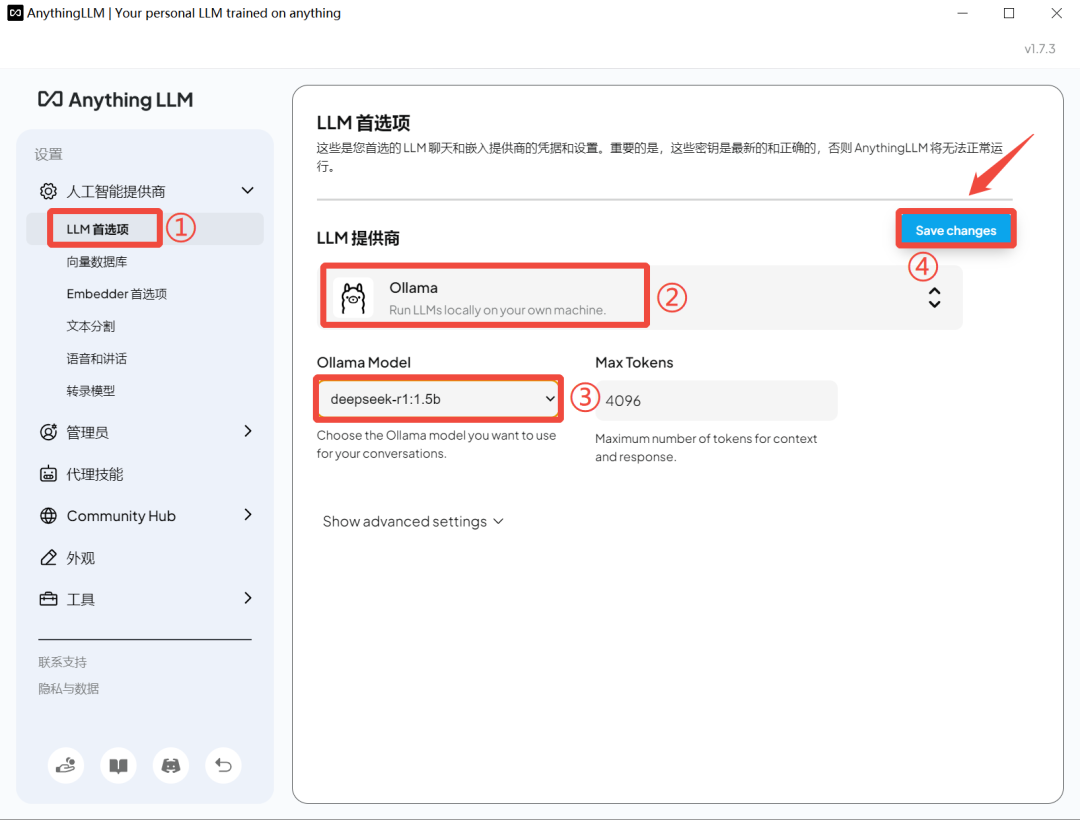Open the 语音和讲话 menu item
This screenshot has height=820, width=1080.
96,359
